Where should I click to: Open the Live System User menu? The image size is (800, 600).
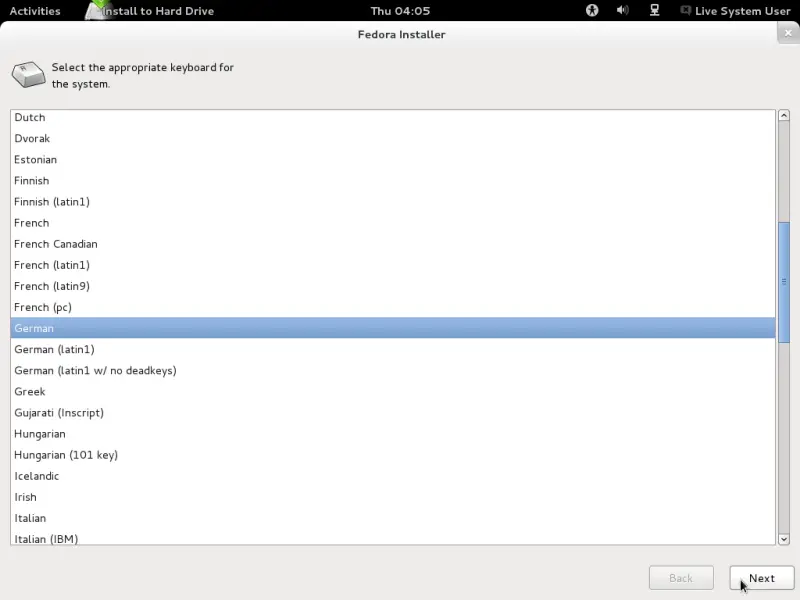pyautogui.click(x=735, y=11)
